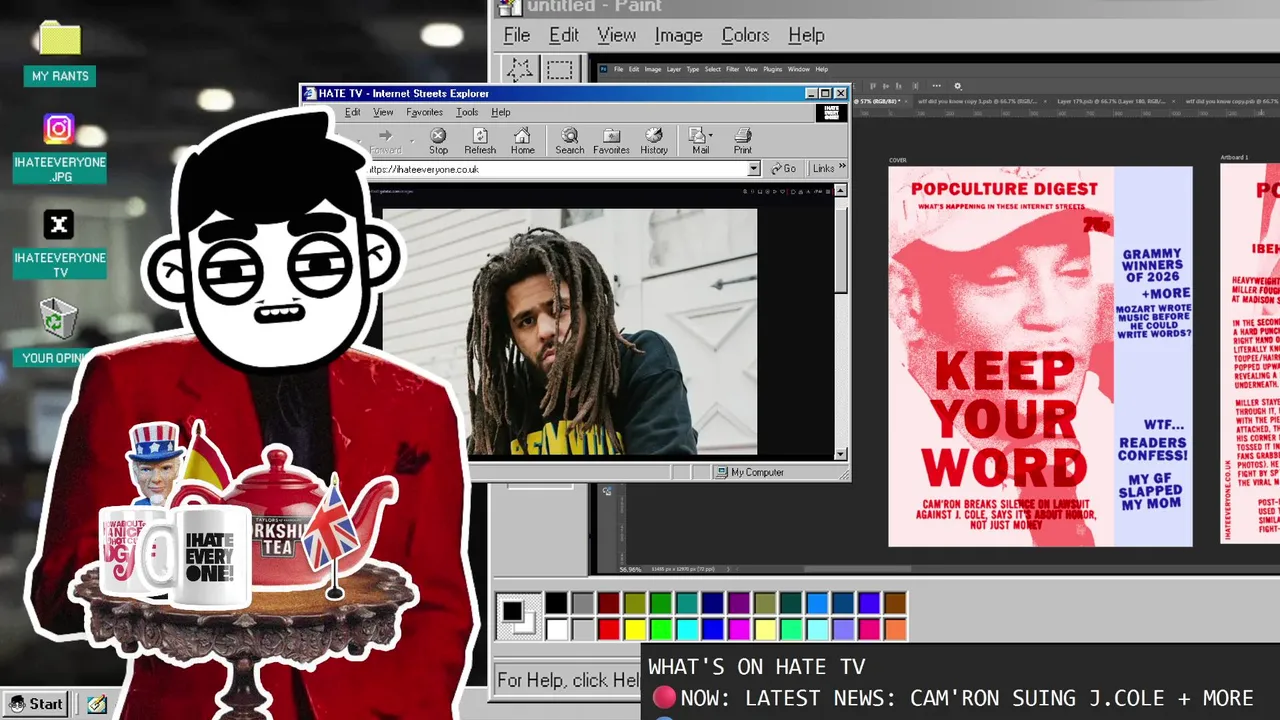Screen dimensions: 1280x720
Task: Open the Plugins menu in Photoshop
Action: click(x=772, y=69)
